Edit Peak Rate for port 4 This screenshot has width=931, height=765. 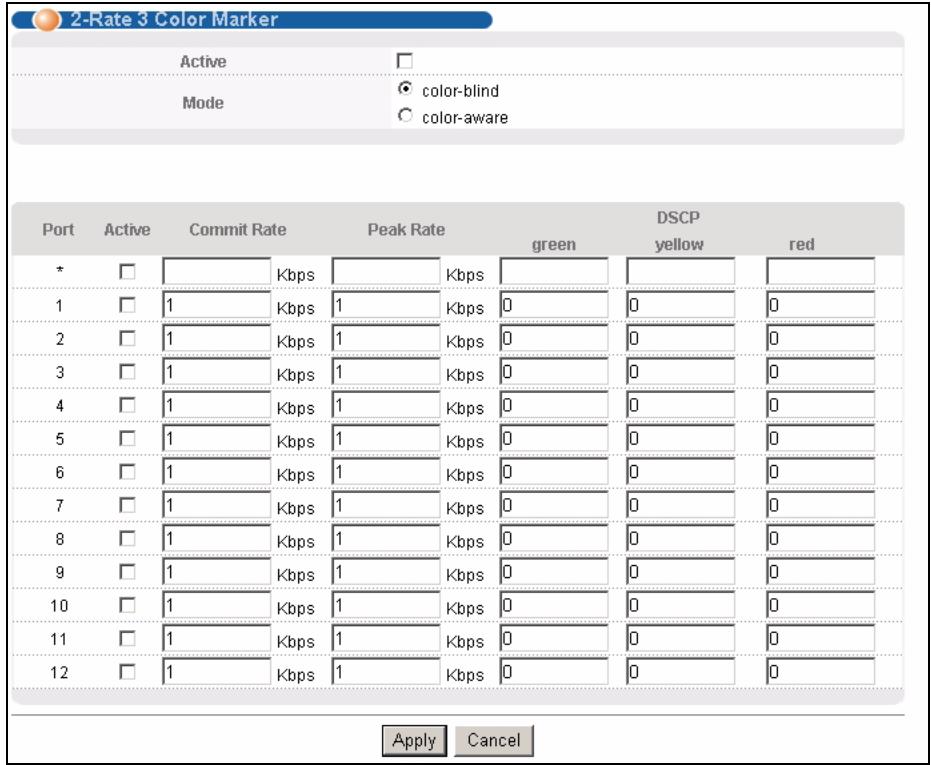386,405
